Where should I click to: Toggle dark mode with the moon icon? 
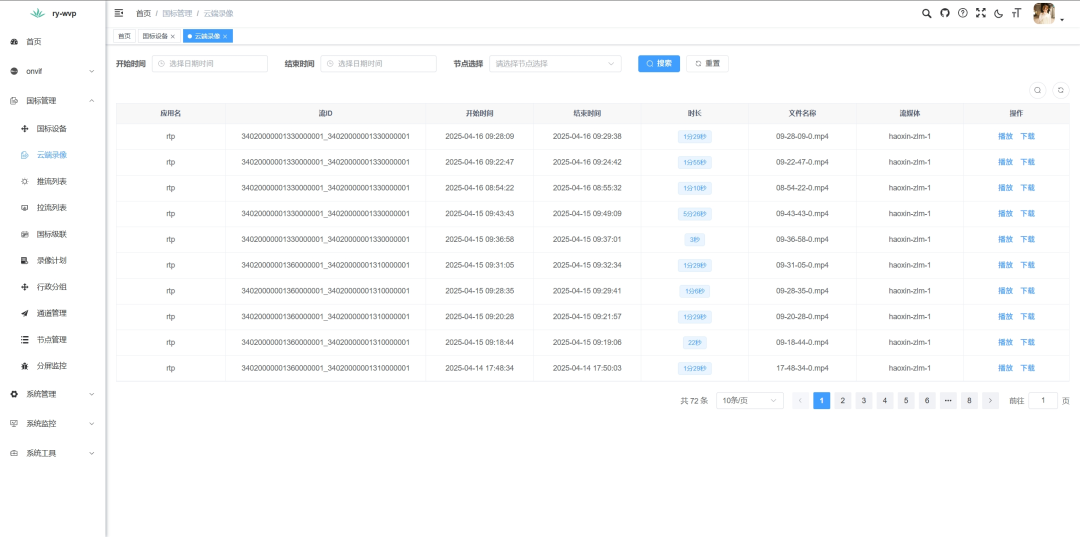pyautogui.click(x=998, y=13)
